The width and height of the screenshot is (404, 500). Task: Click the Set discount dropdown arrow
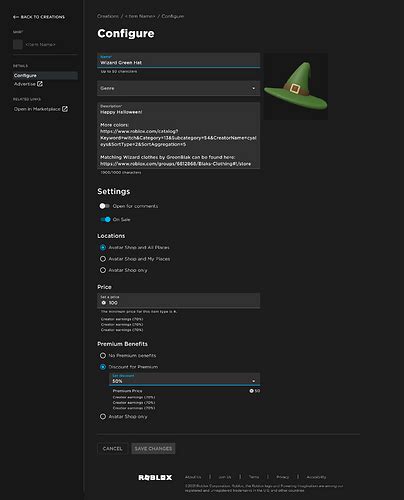pyautogui.click(x=254, y=381)
